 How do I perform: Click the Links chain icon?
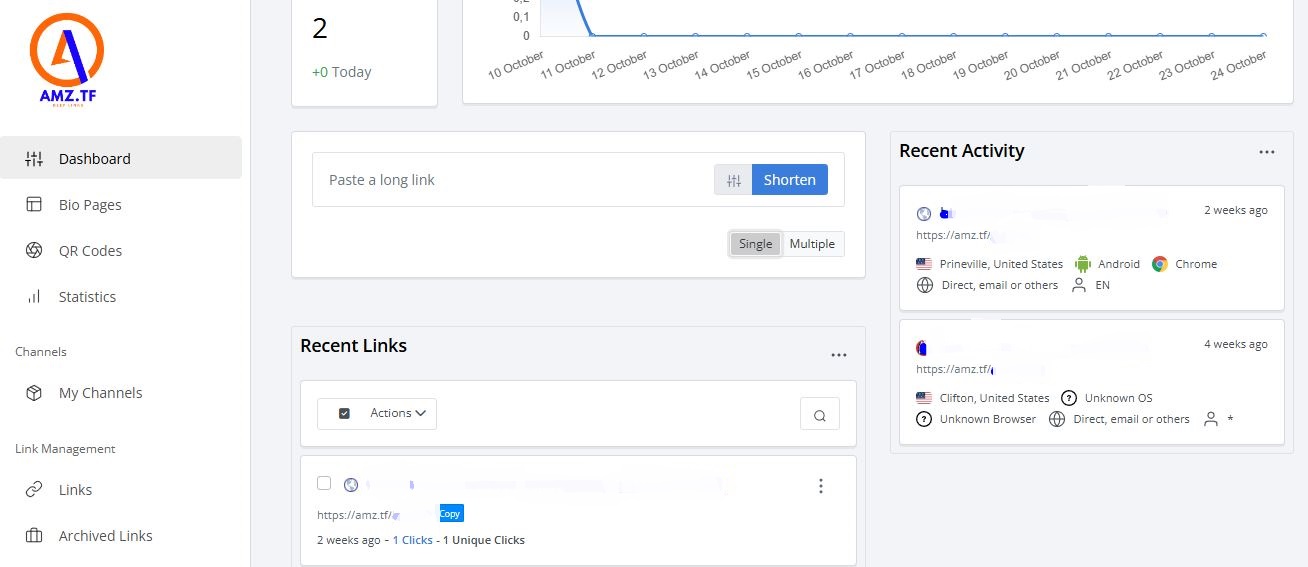point(34,489)
